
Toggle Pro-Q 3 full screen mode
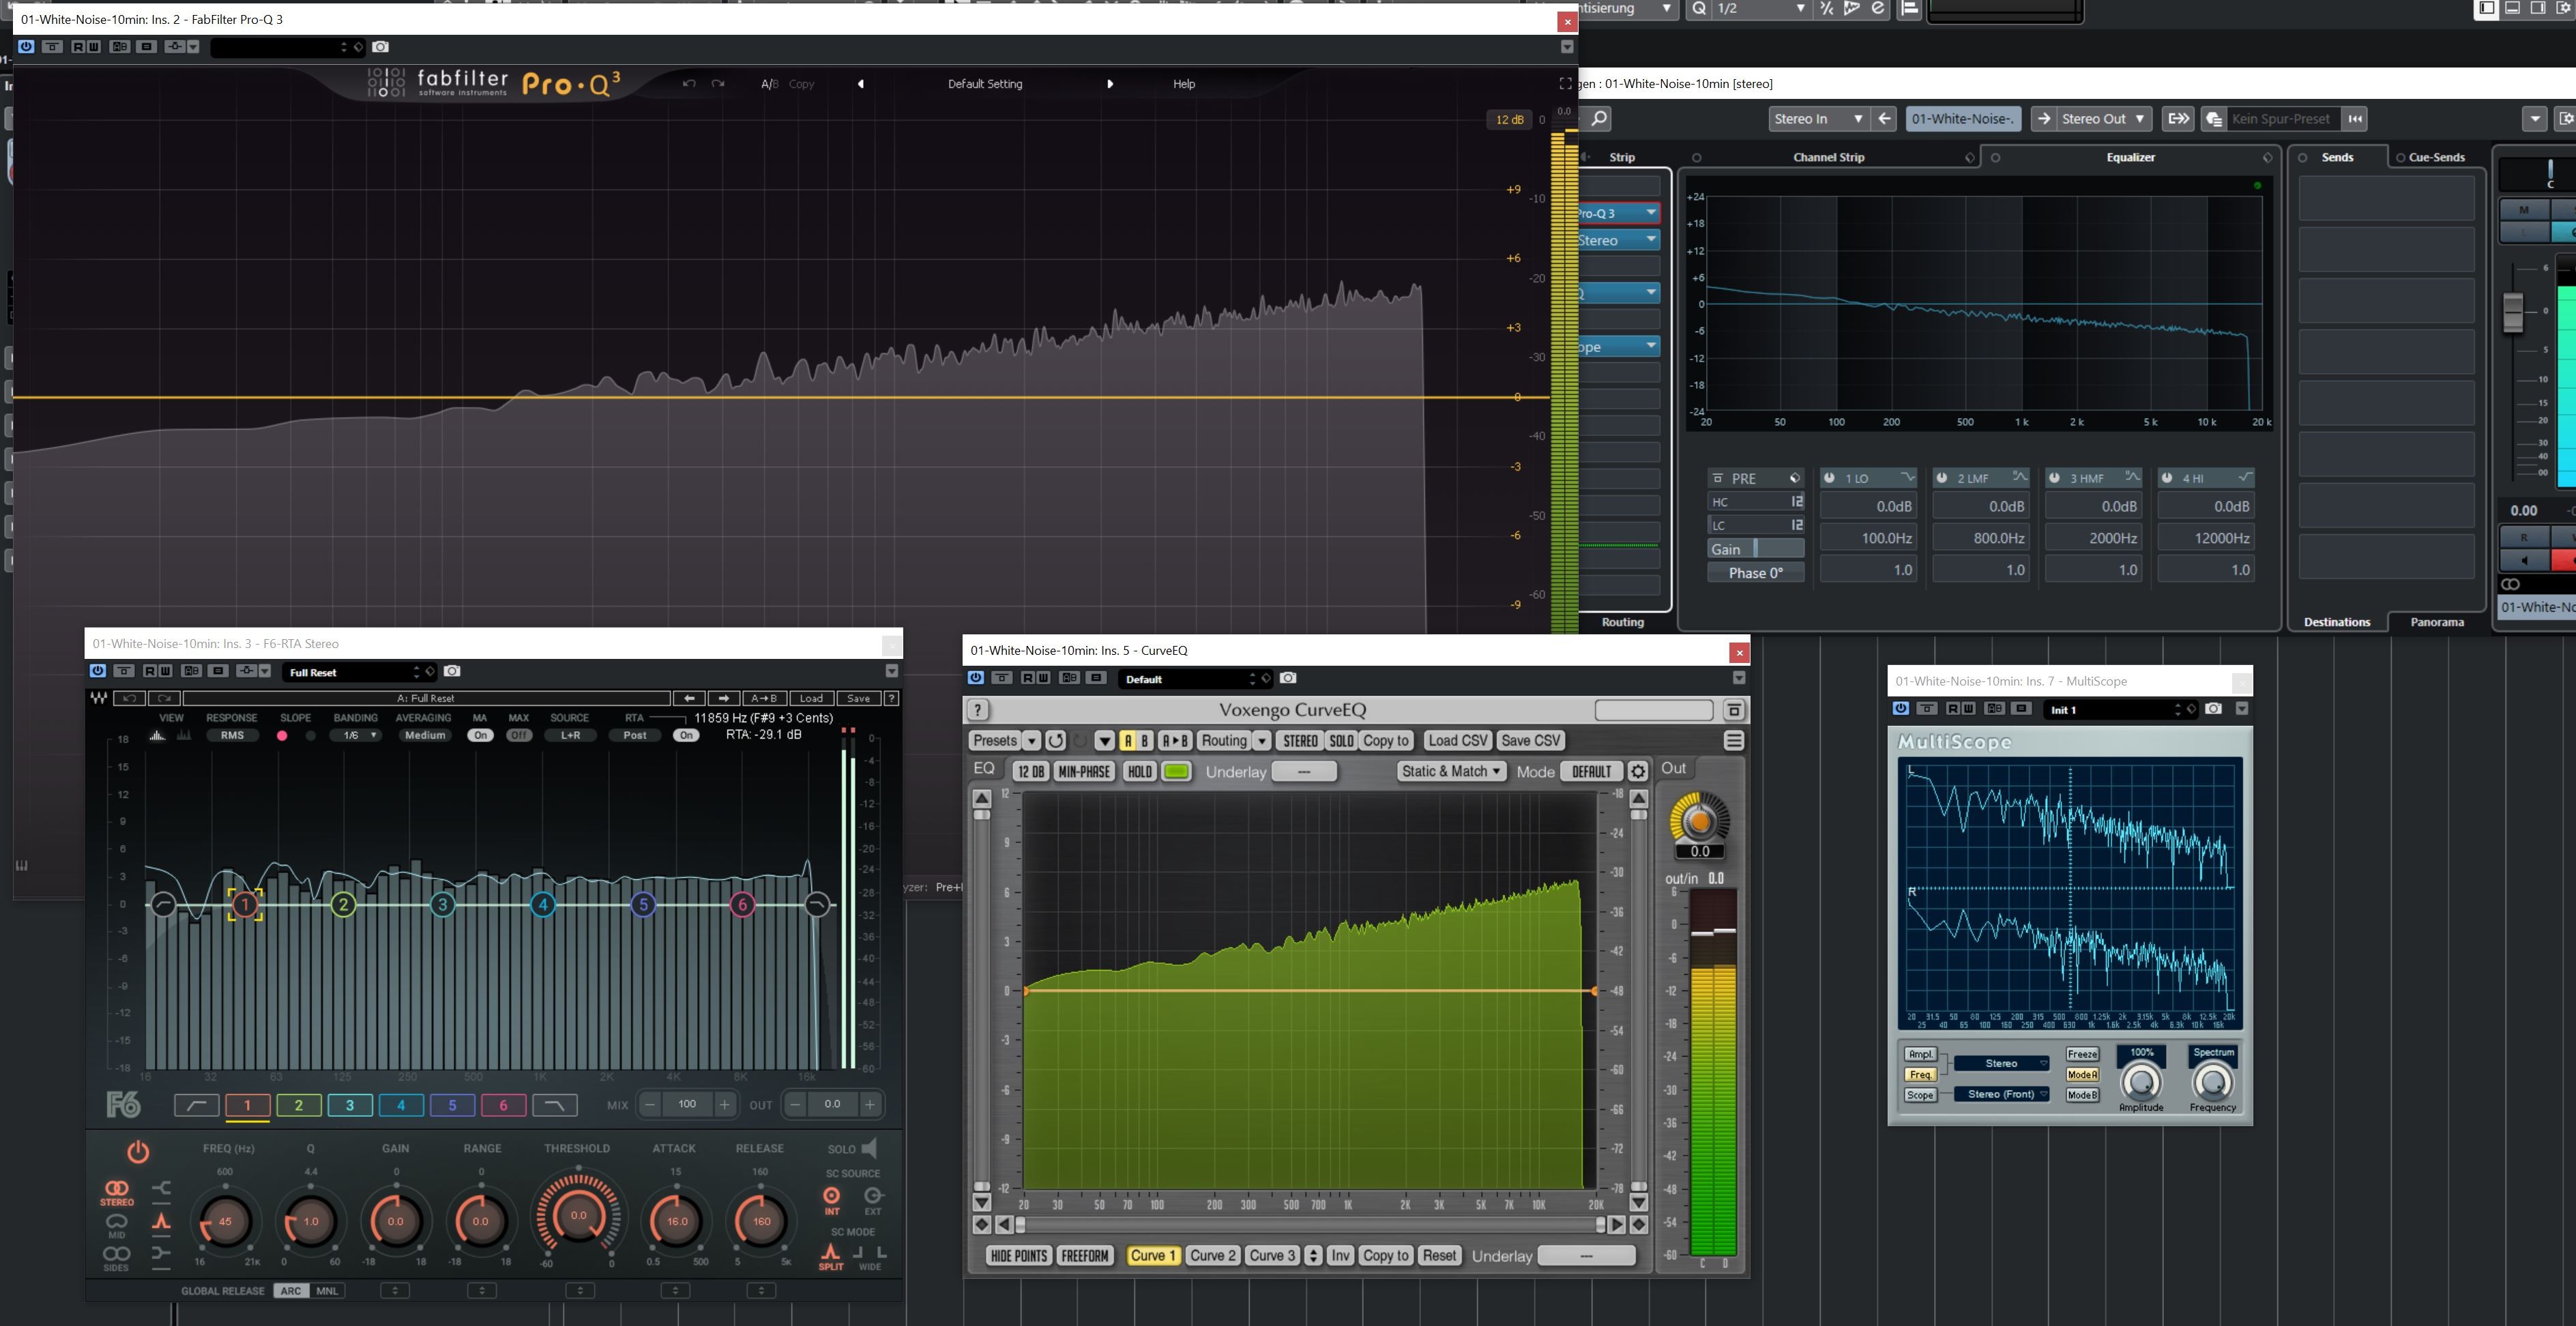tap(1565, 84)
